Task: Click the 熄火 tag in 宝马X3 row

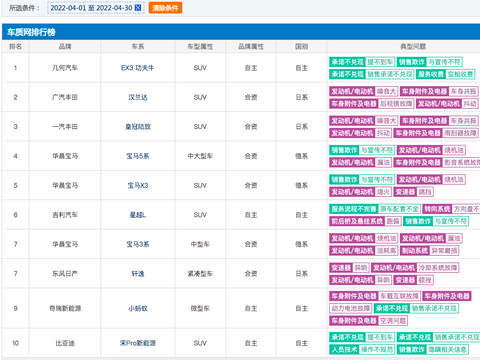Action: [x=383, y=192]
